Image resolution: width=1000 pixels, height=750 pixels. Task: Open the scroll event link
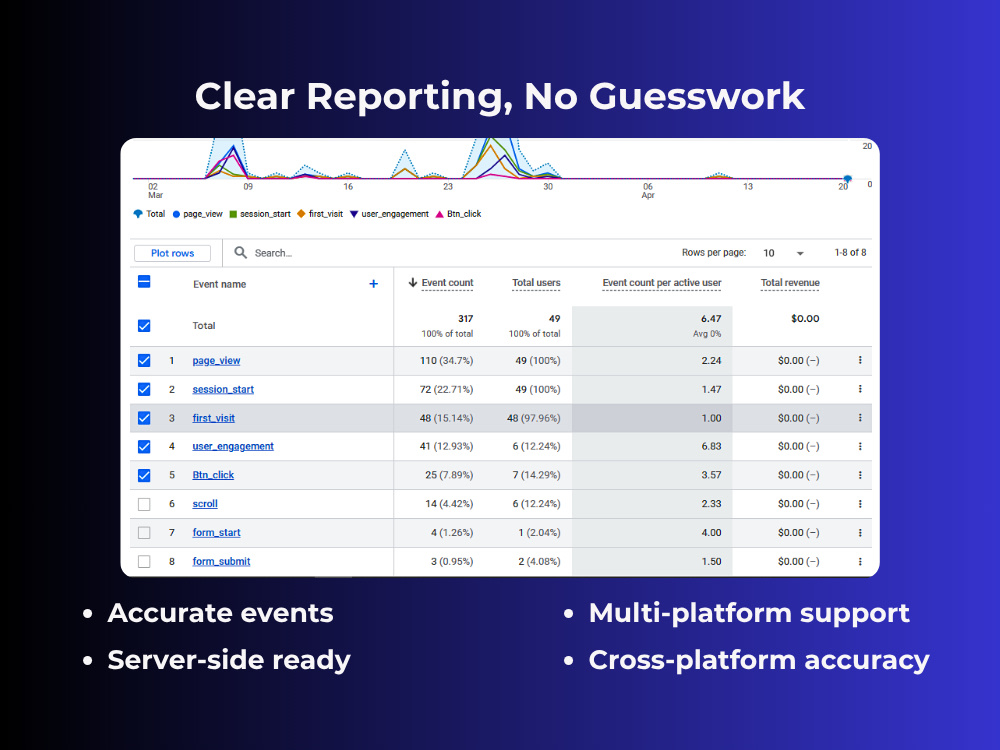coord(205,504)
